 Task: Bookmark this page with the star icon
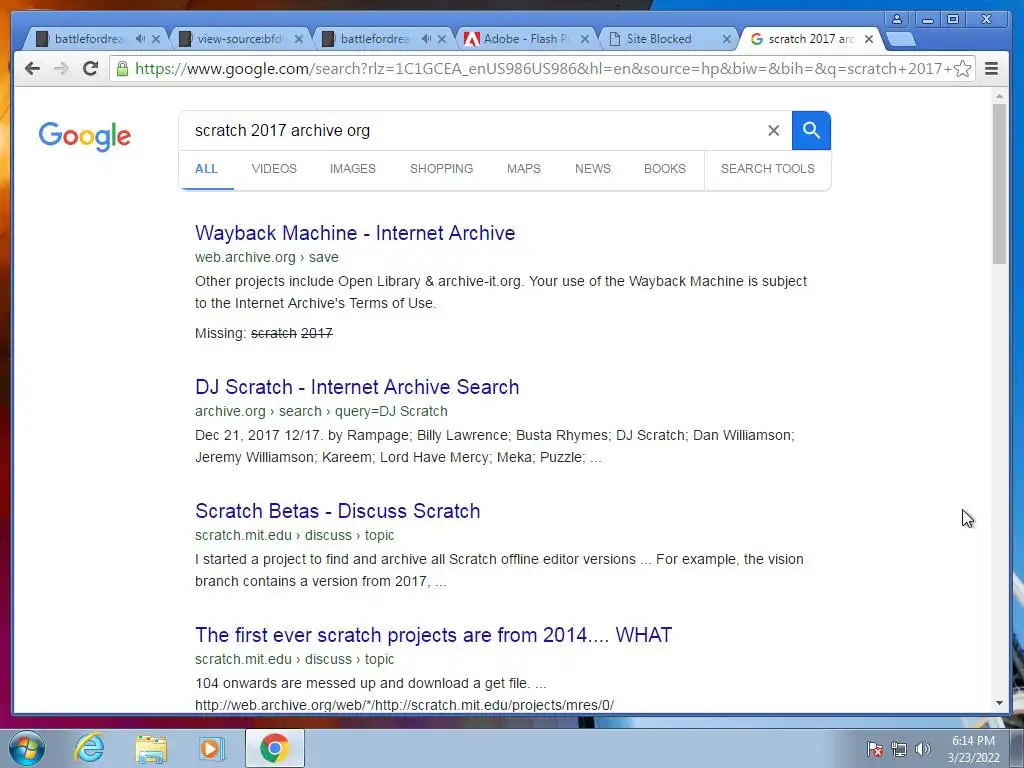tap(962, 69)
